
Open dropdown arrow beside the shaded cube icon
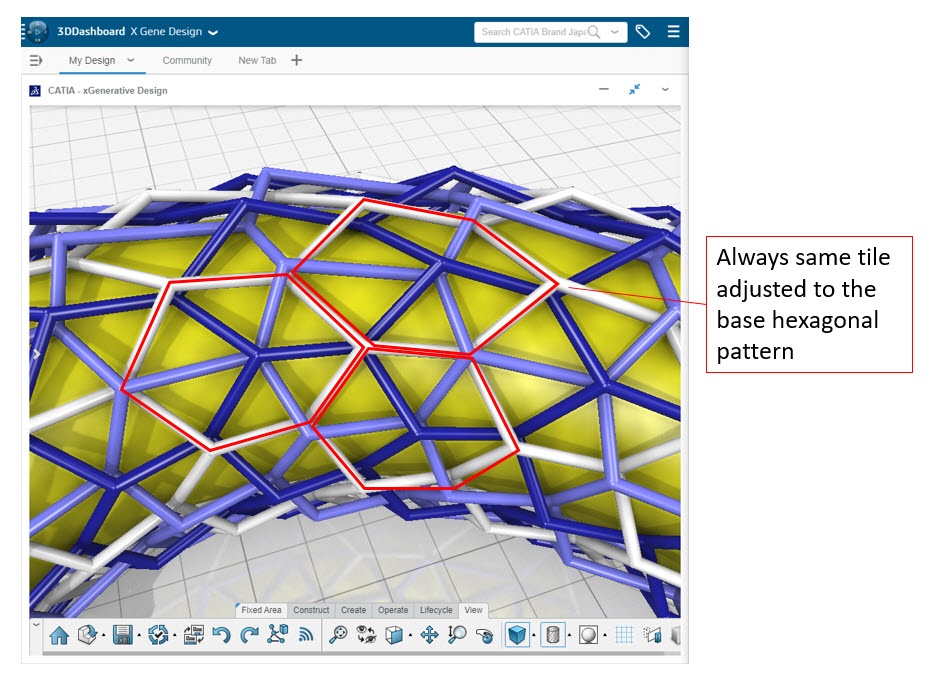(x=534, y=635)
